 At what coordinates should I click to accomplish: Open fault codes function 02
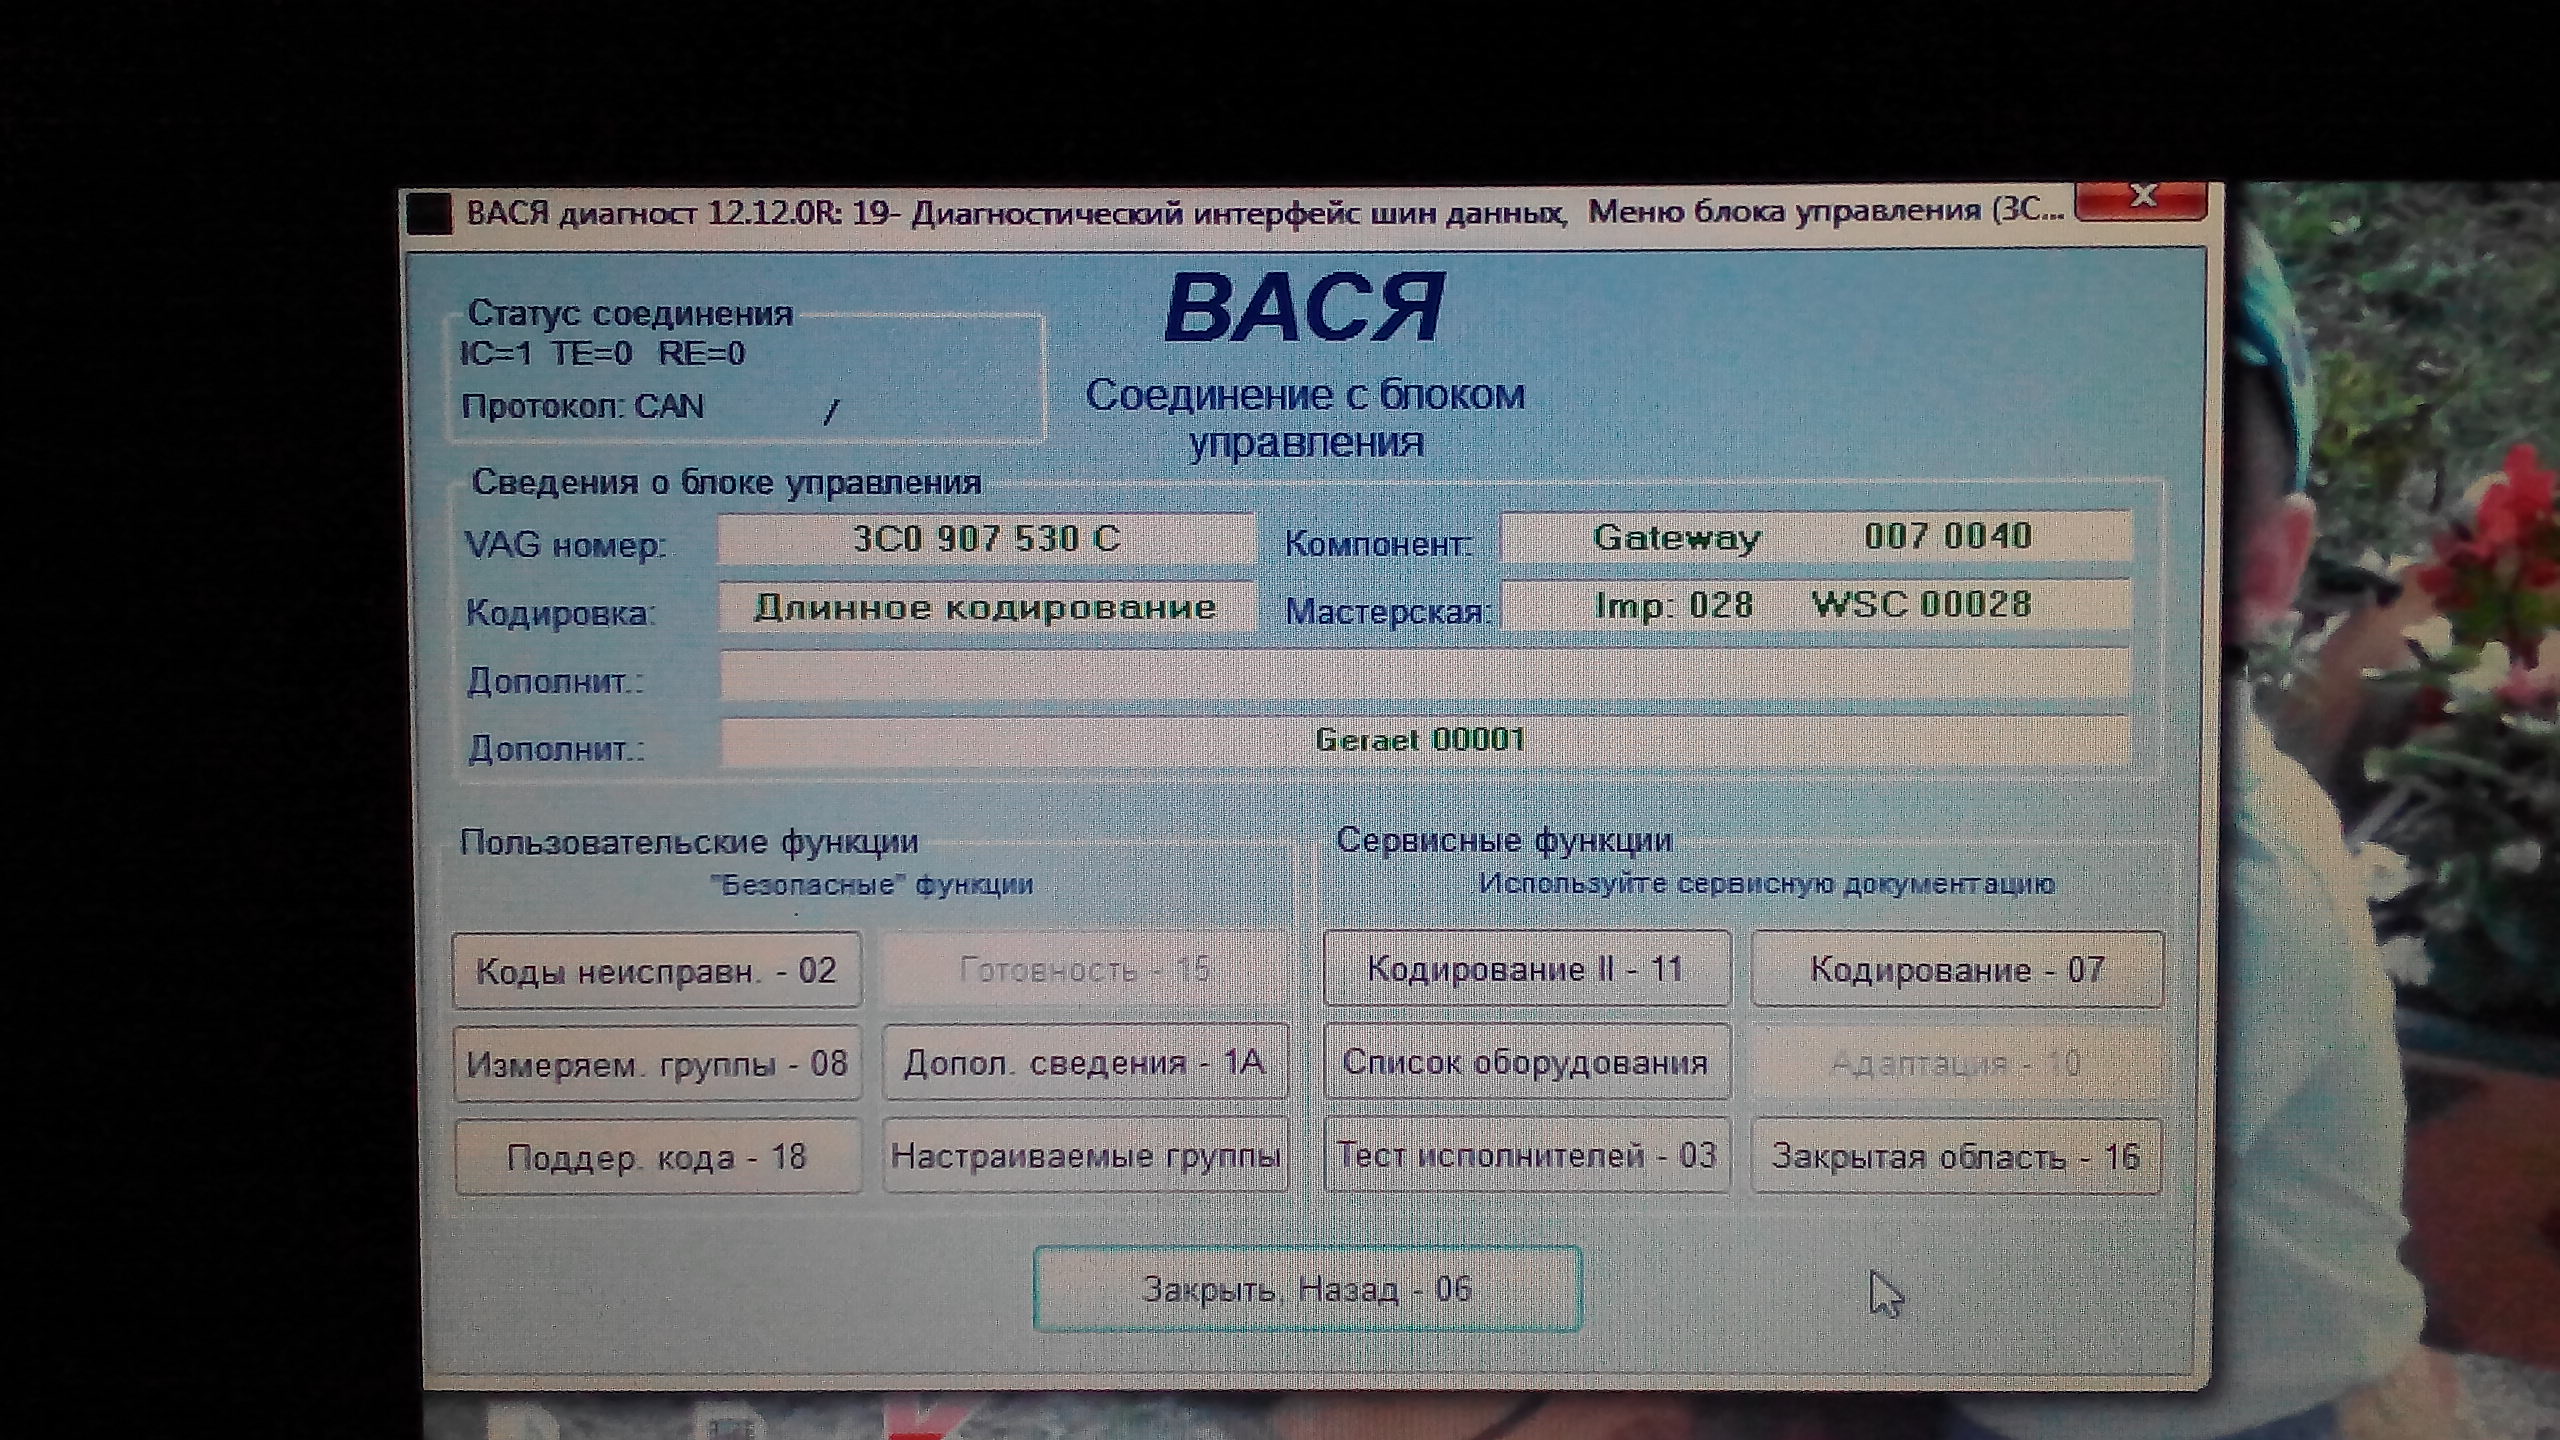(x=656, y=970)
